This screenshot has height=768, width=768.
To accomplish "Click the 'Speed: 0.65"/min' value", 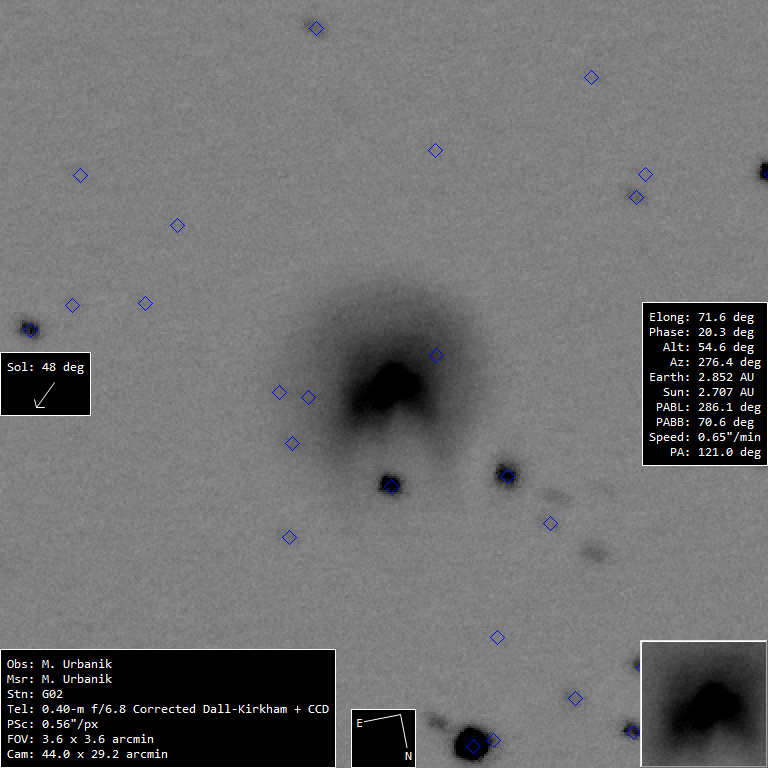I will pos(705,437).
